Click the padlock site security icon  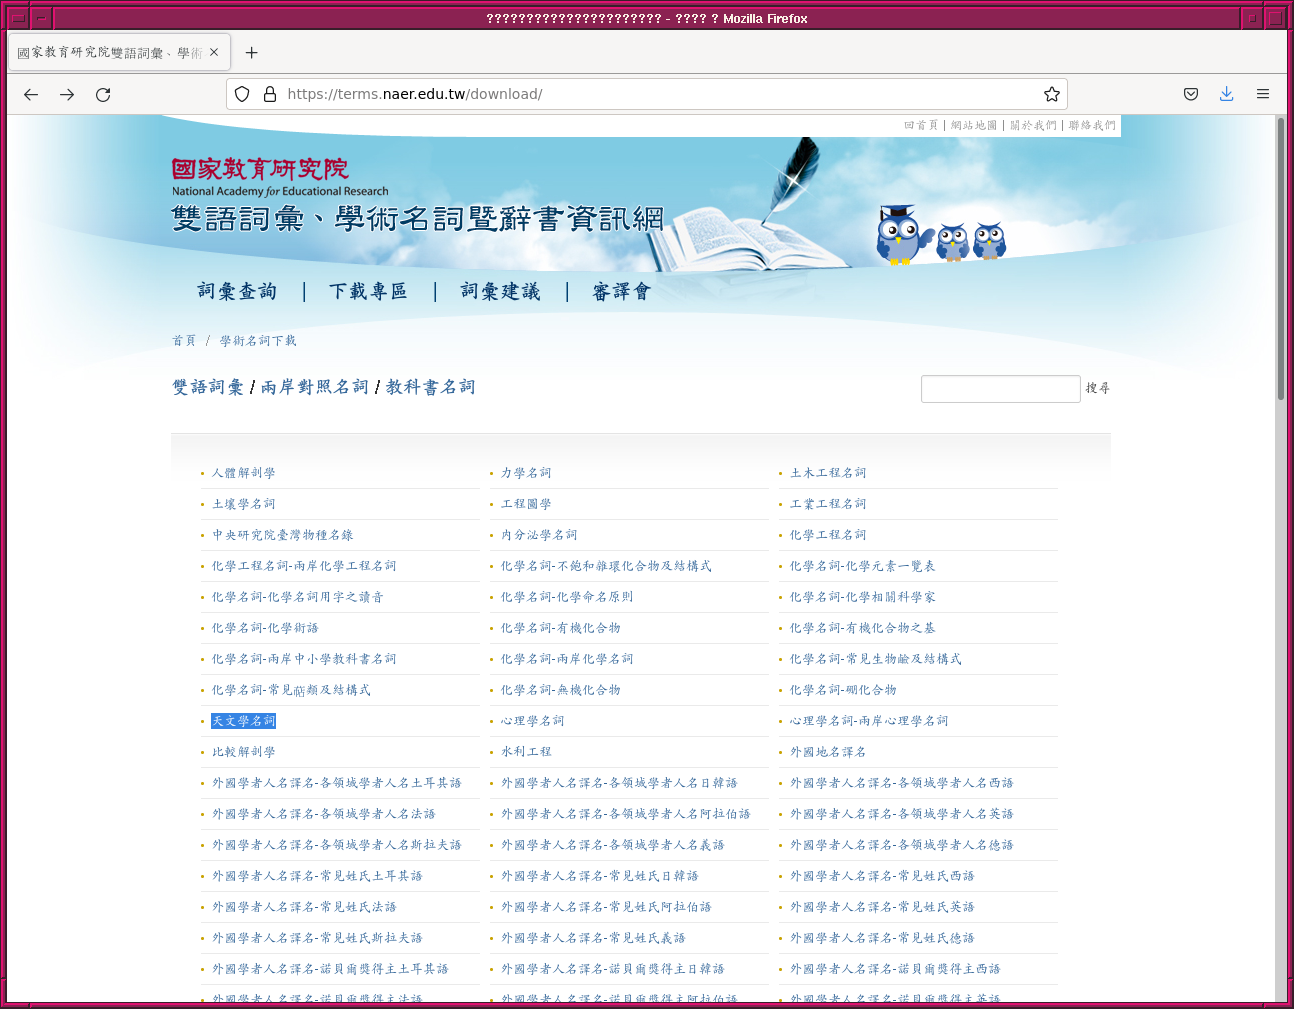[x=269, y=94]
